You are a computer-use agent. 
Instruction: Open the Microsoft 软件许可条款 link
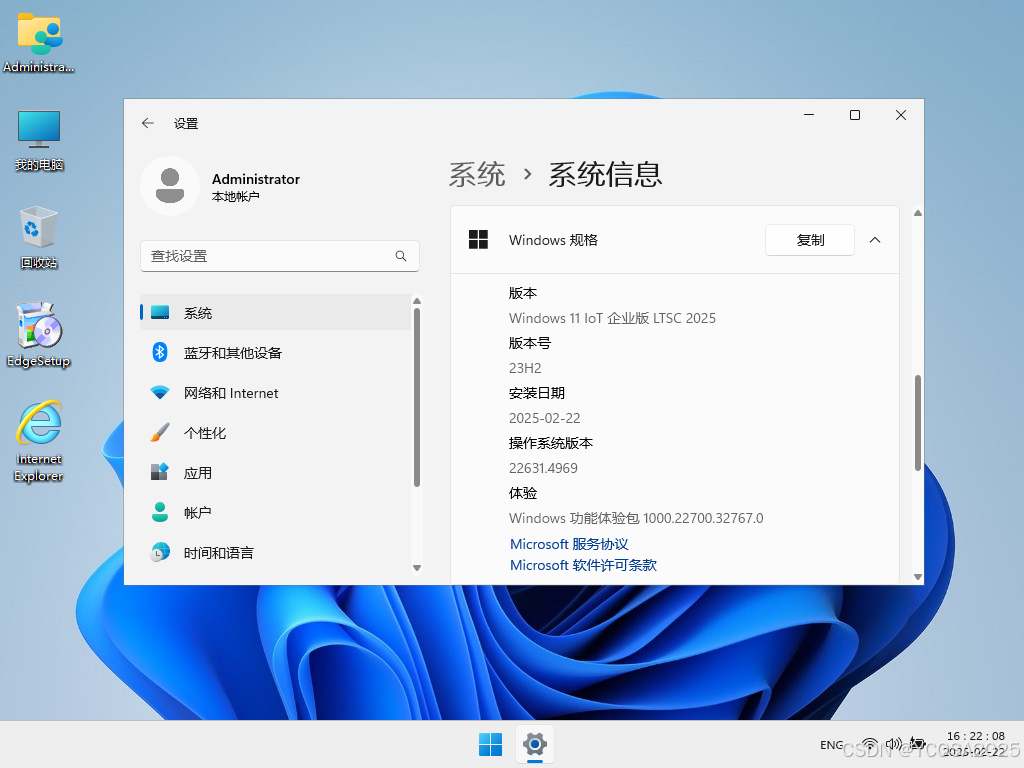click(583, 565)
